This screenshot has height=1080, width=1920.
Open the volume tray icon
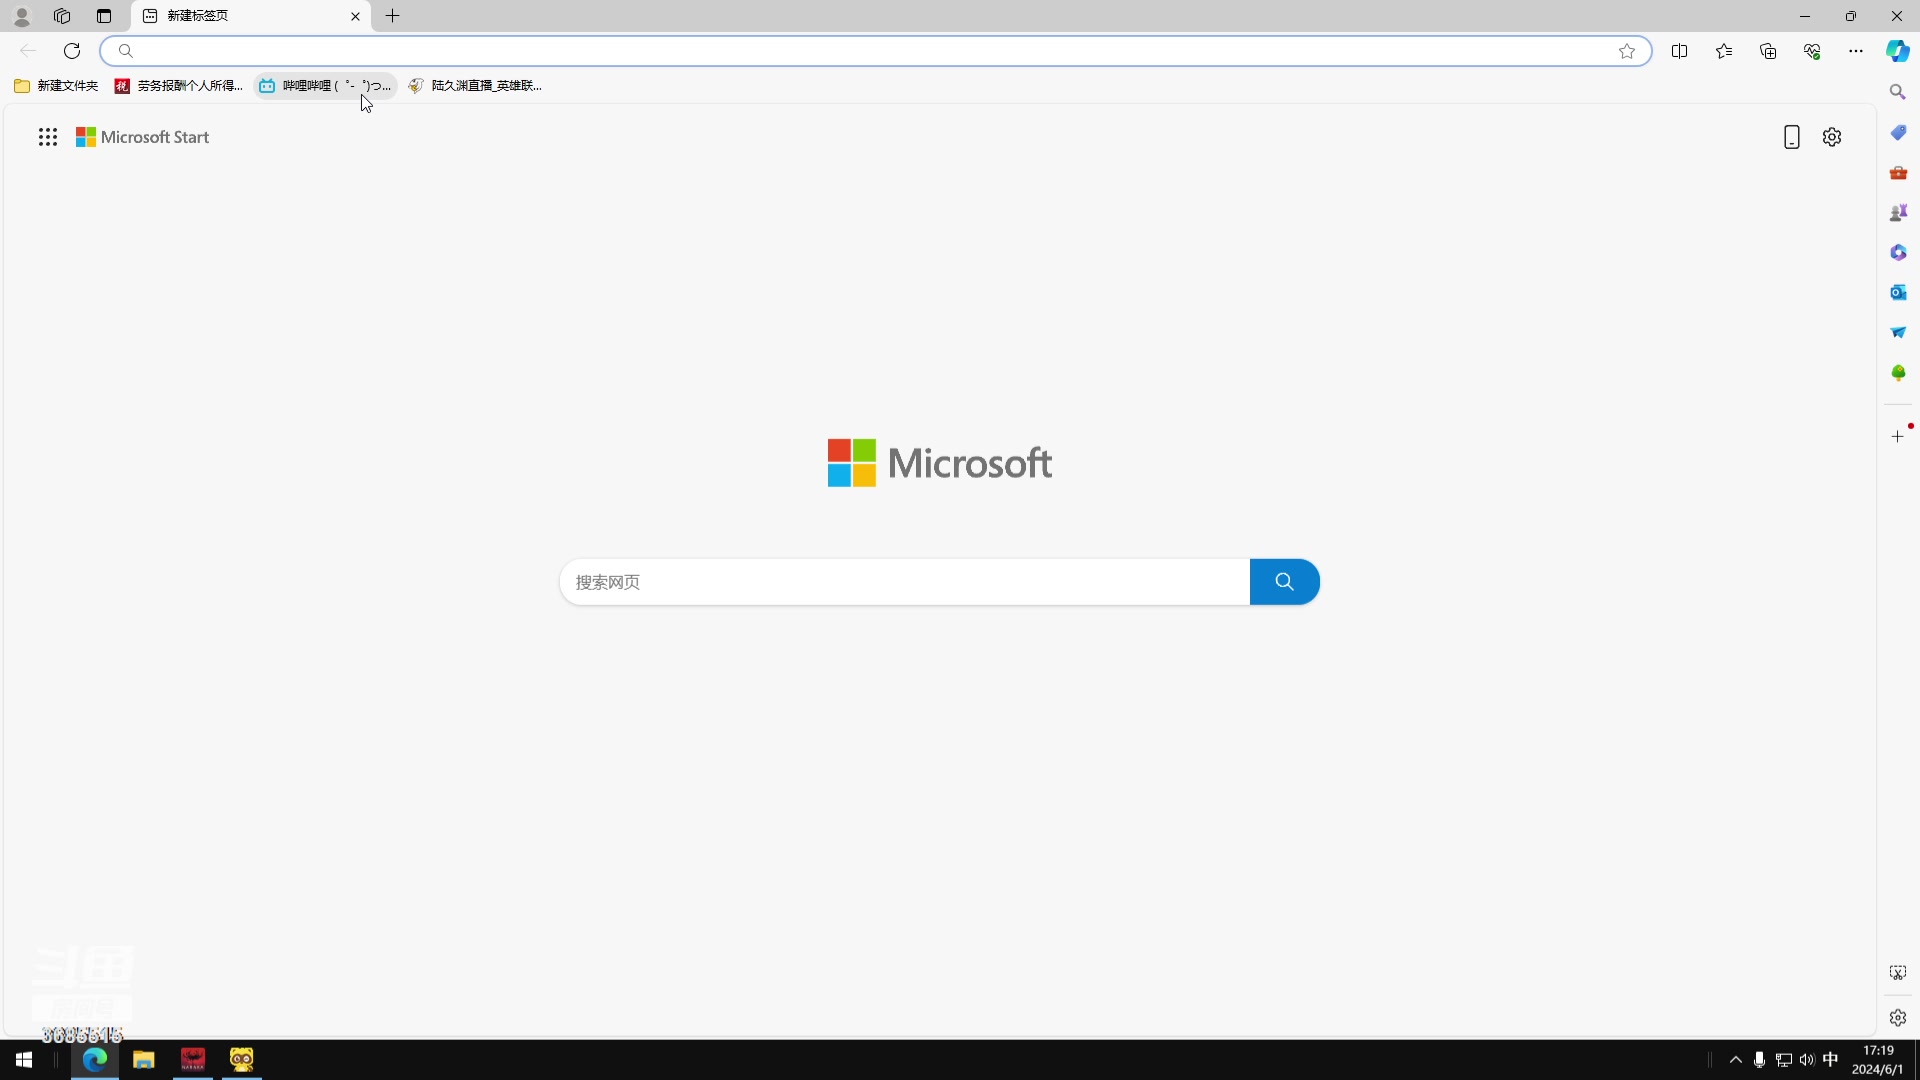pos(1807,1060)
